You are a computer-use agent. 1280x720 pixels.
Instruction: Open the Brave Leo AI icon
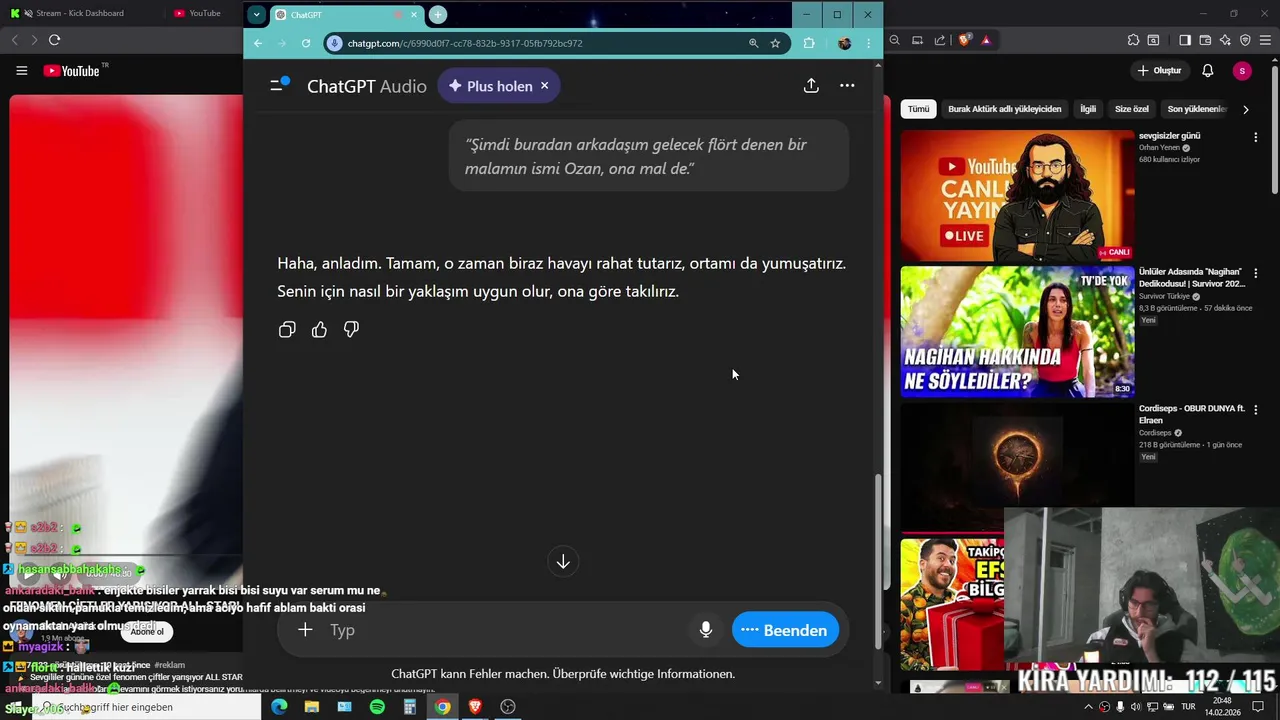(x=1225, y=40)
